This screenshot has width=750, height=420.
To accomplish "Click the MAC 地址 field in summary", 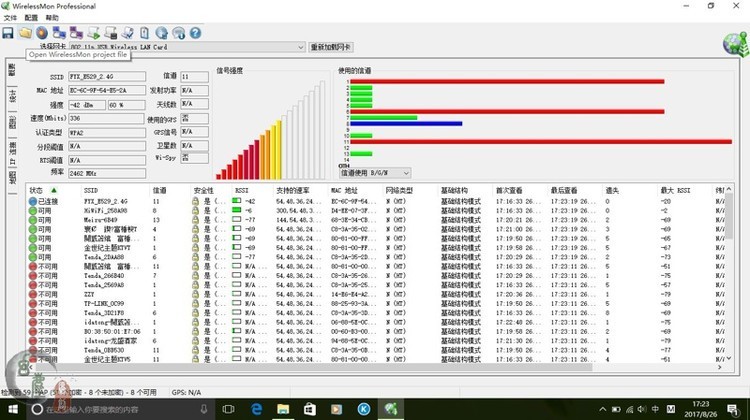I will click(107, 90).
